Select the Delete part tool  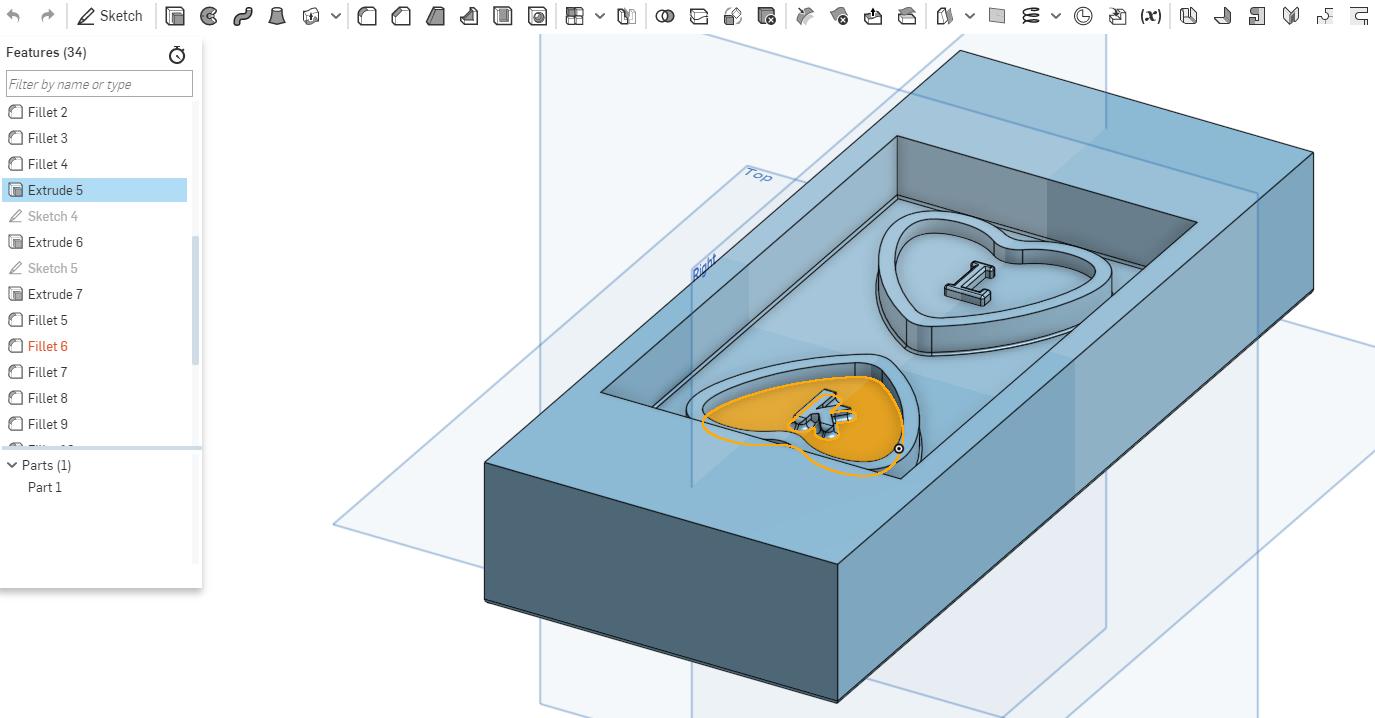click(767, 16)
